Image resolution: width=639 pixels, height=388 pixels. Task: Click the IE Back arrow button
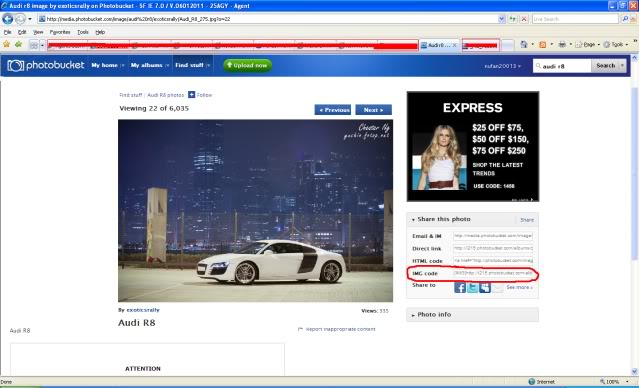tap(8, 19)
